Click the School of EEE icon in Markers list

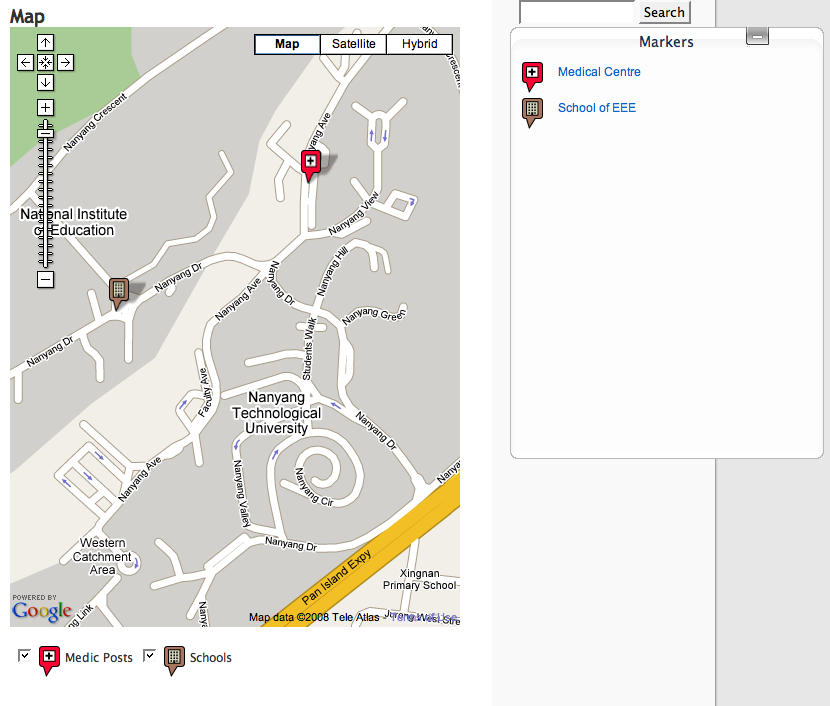click(x=533, y=112)
